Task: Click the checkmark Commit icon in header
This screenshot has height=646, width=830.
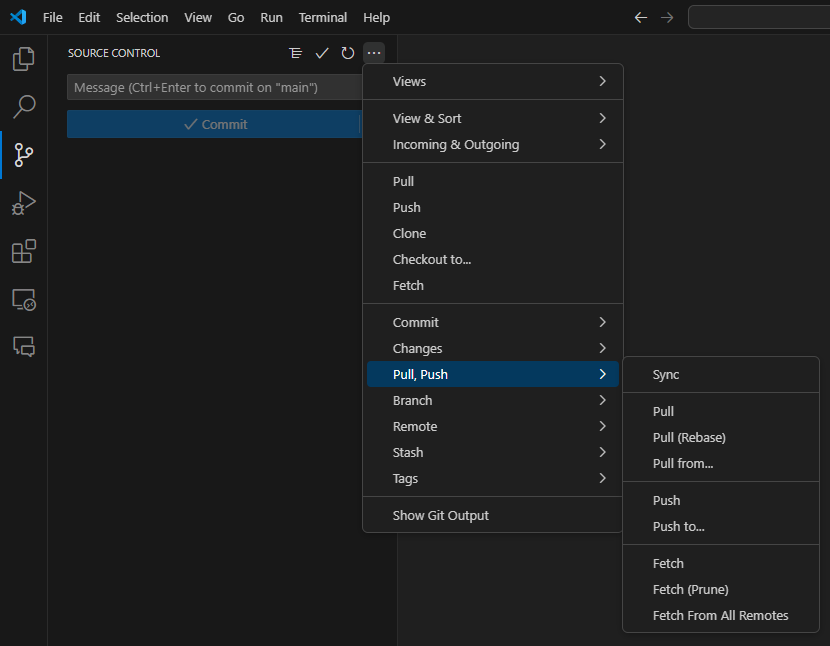Action: (x=322, y=53)
